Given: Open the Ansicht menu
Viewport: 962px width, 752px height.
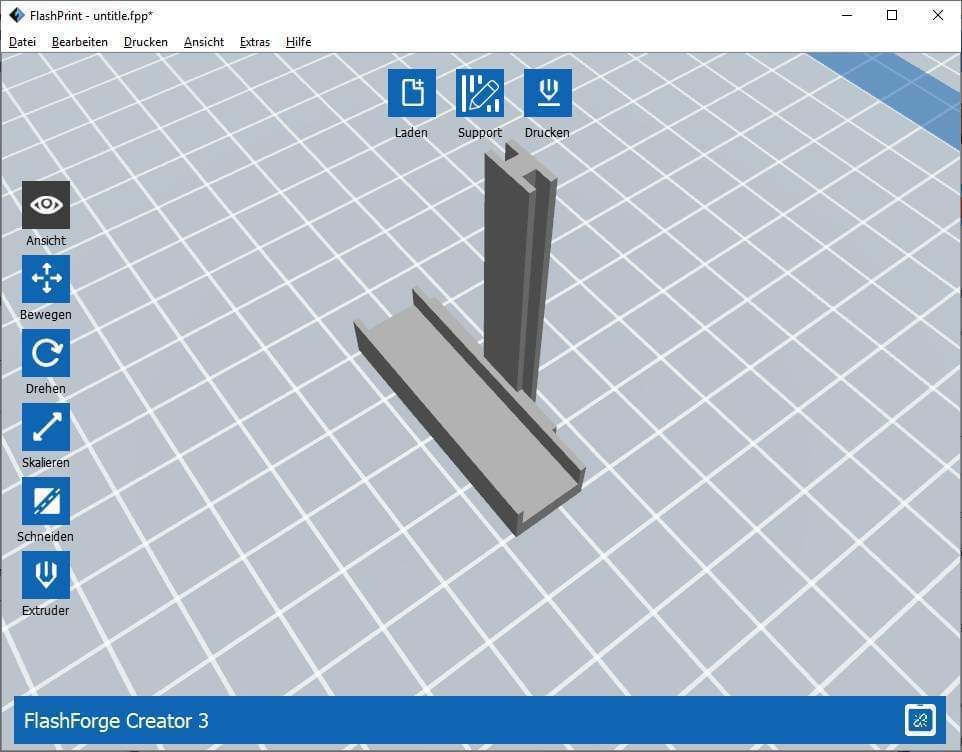Looking at the screenshot, I should tap(204, 42).
